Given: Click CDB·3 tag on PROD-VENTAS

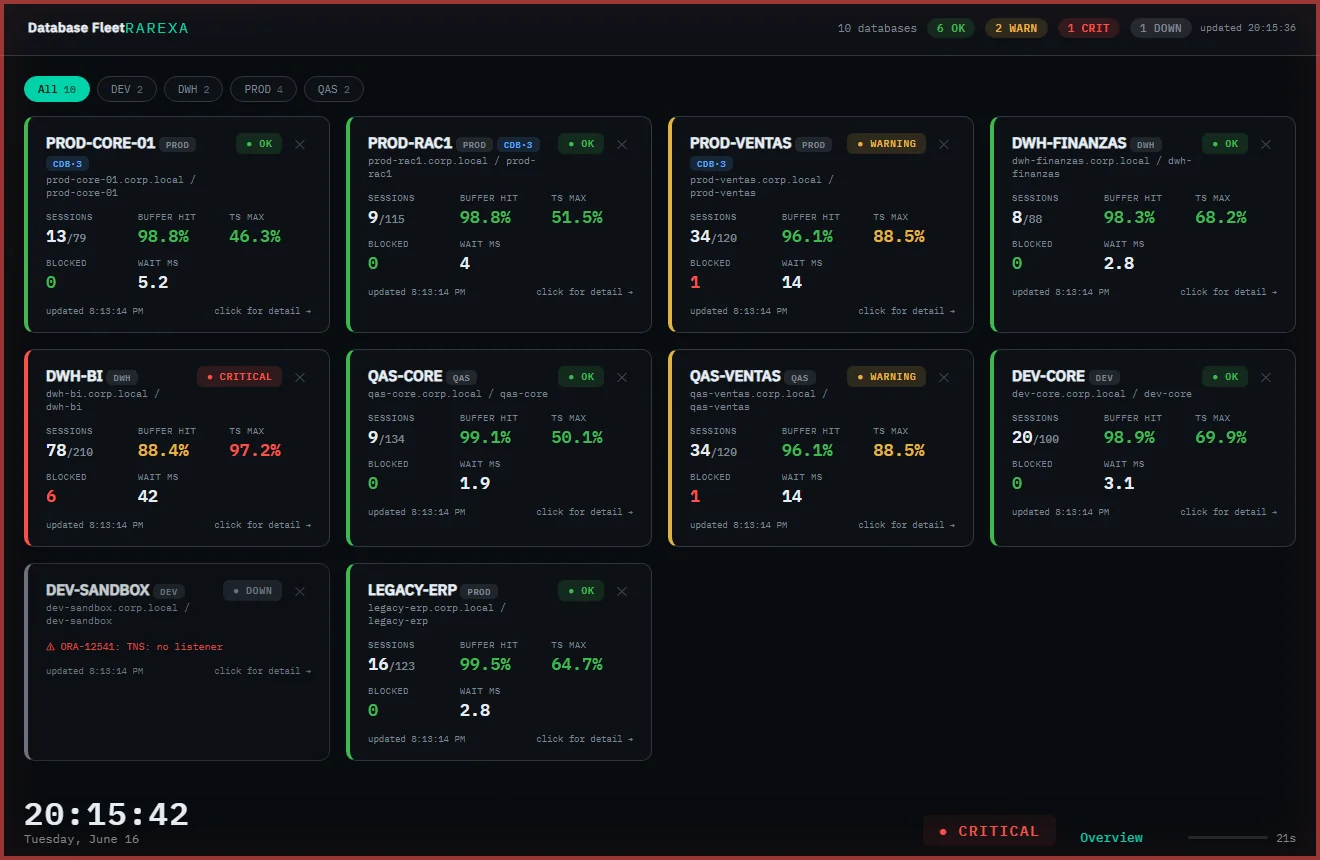Looking at the screenshot, I should pyautogui.click(x=712, y=164).
